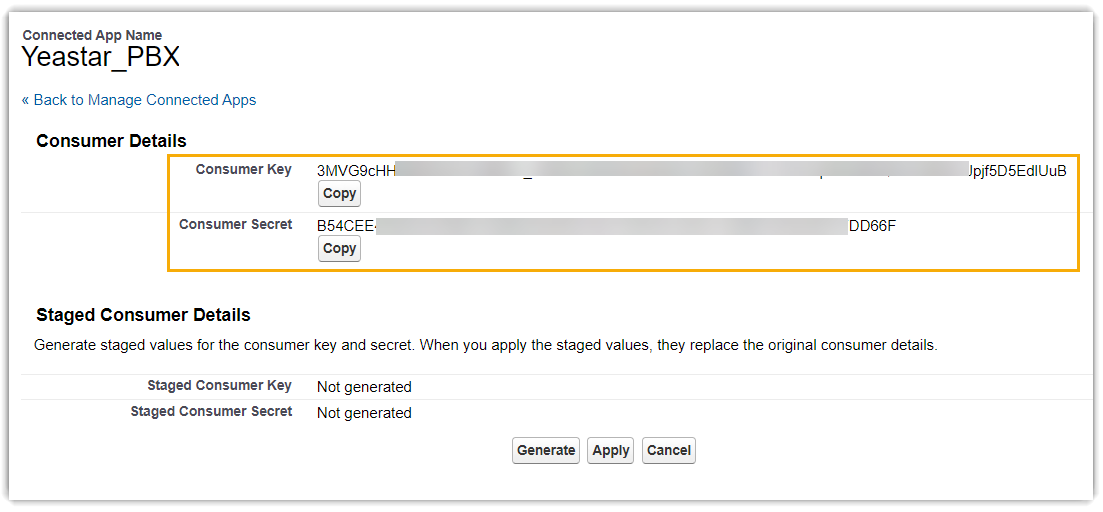Click the Consumer Details section heading

coord(111,141)
